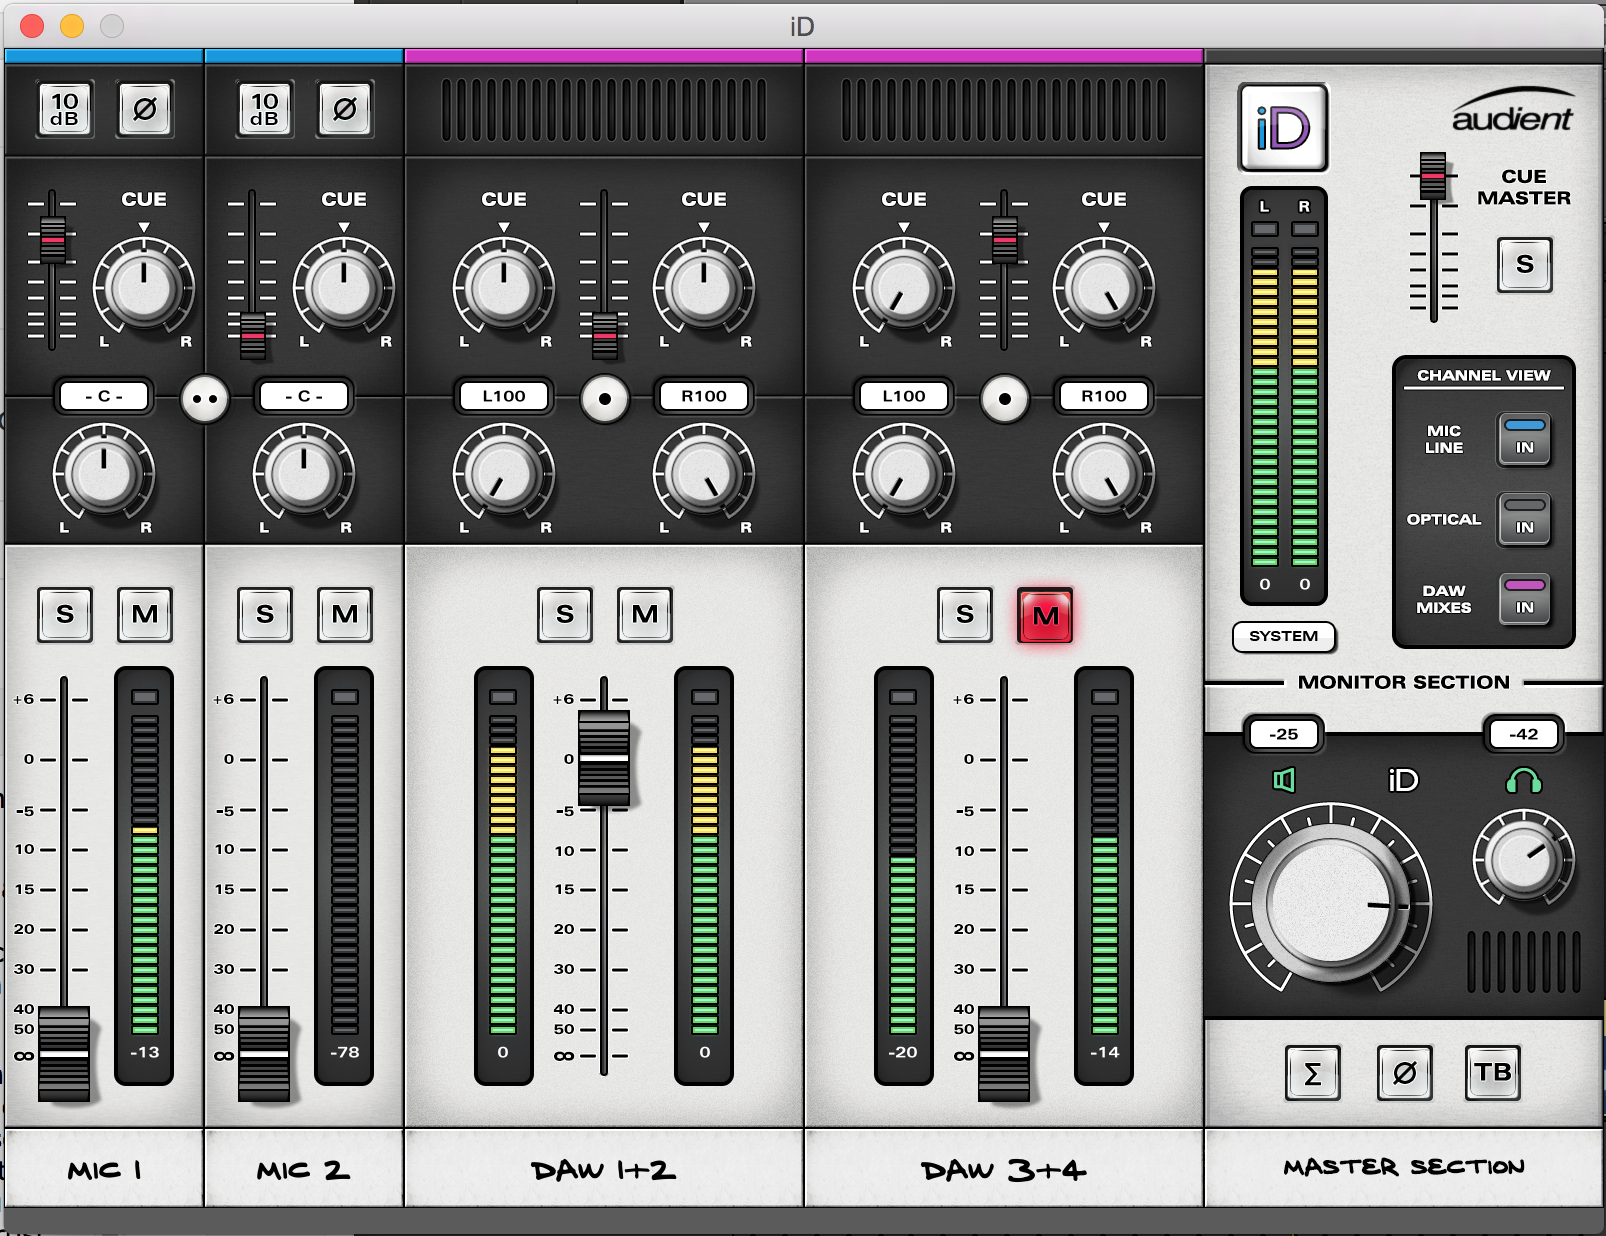Image resolution: width=1606 pixels, height=1236 pixels.
Task: Toggle Mic Line IN channel view
Action: pos(1524,439)
